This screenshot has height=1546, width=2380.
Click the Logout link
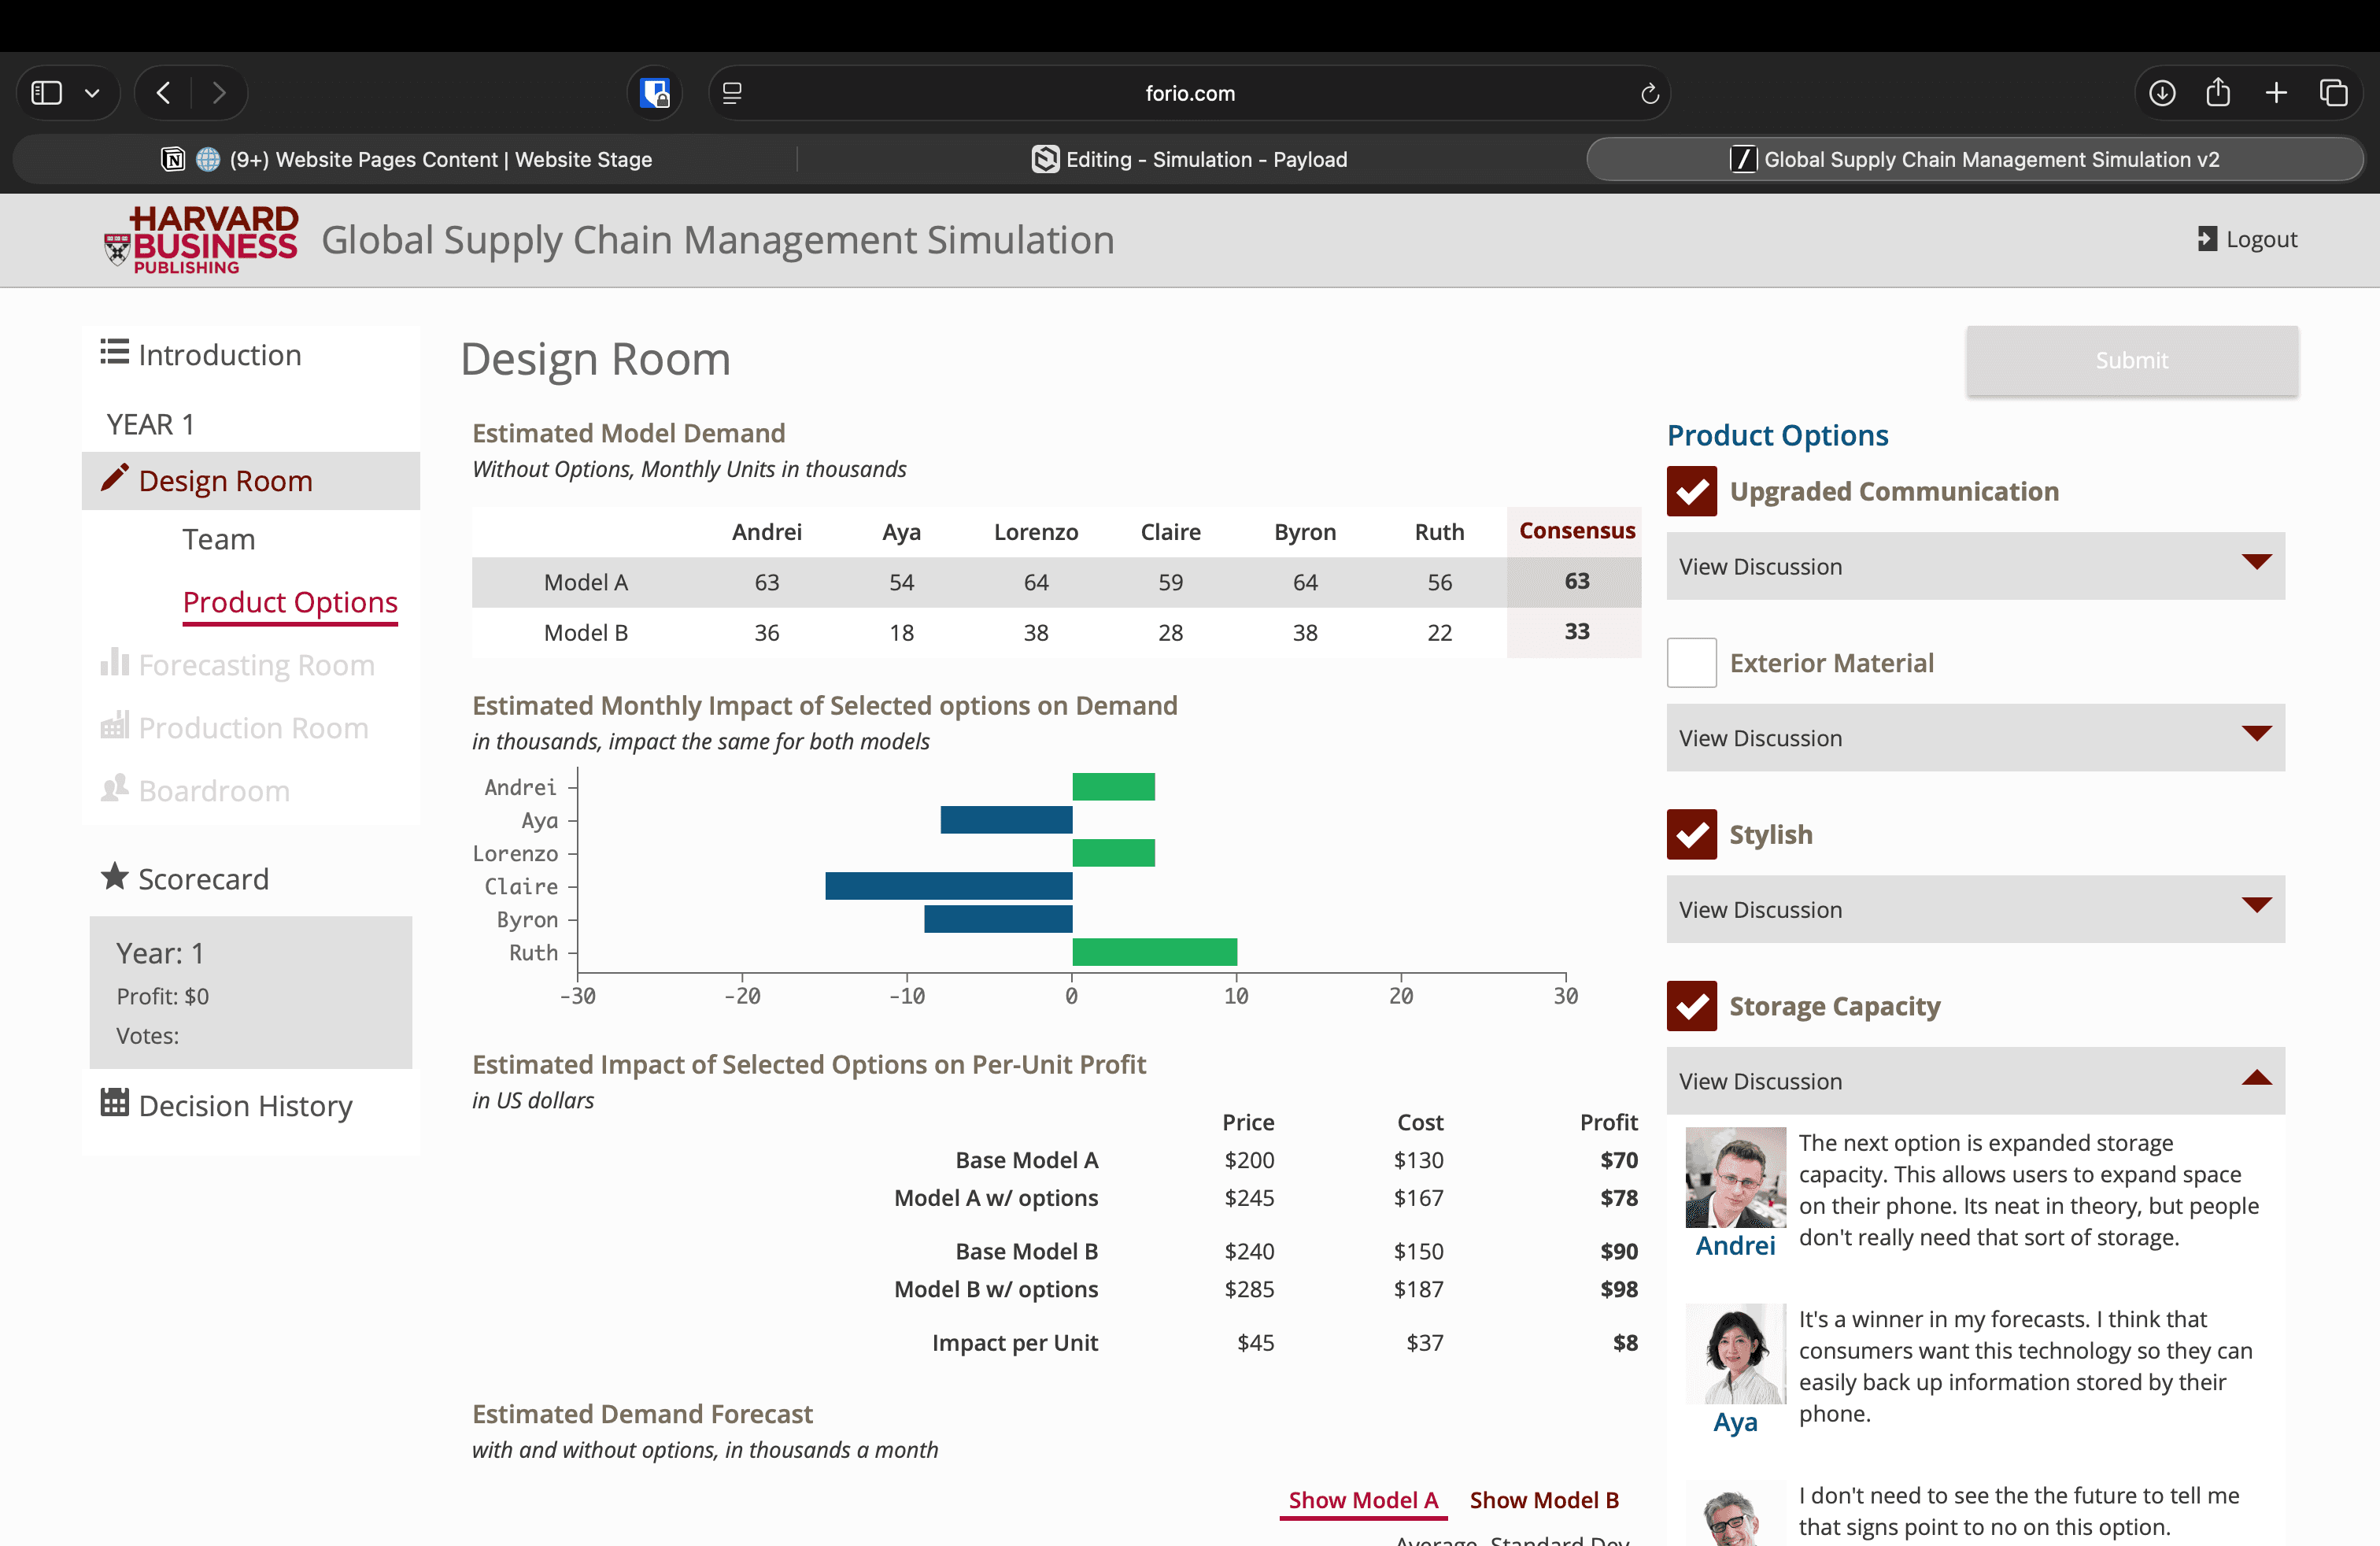pyautogui.click(x=2247, y=239)
